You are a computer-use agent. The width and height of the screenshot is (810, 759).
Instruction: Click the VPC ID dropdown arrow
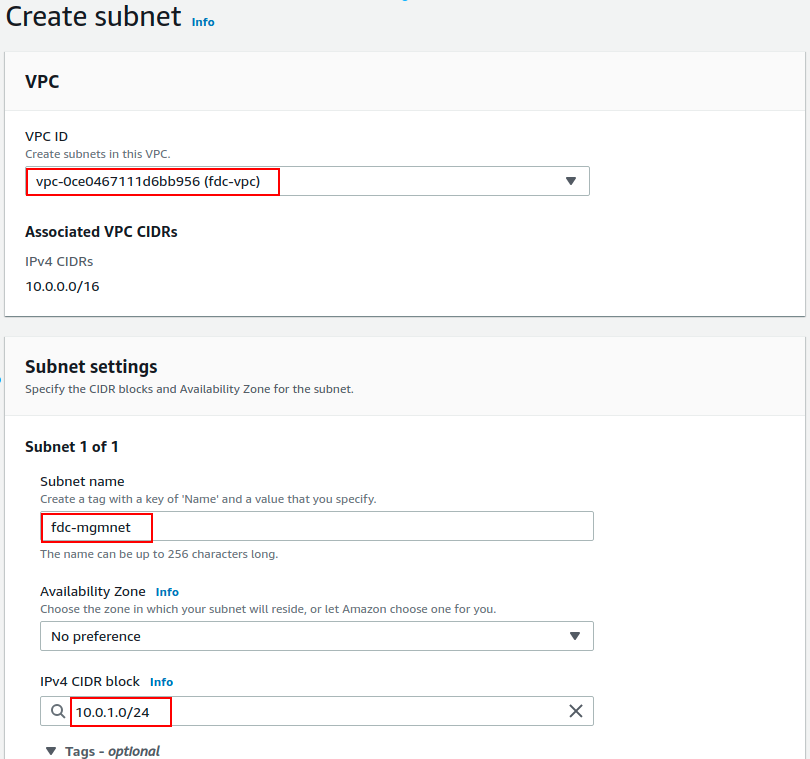pyautogui.click(x=571, y=181)
